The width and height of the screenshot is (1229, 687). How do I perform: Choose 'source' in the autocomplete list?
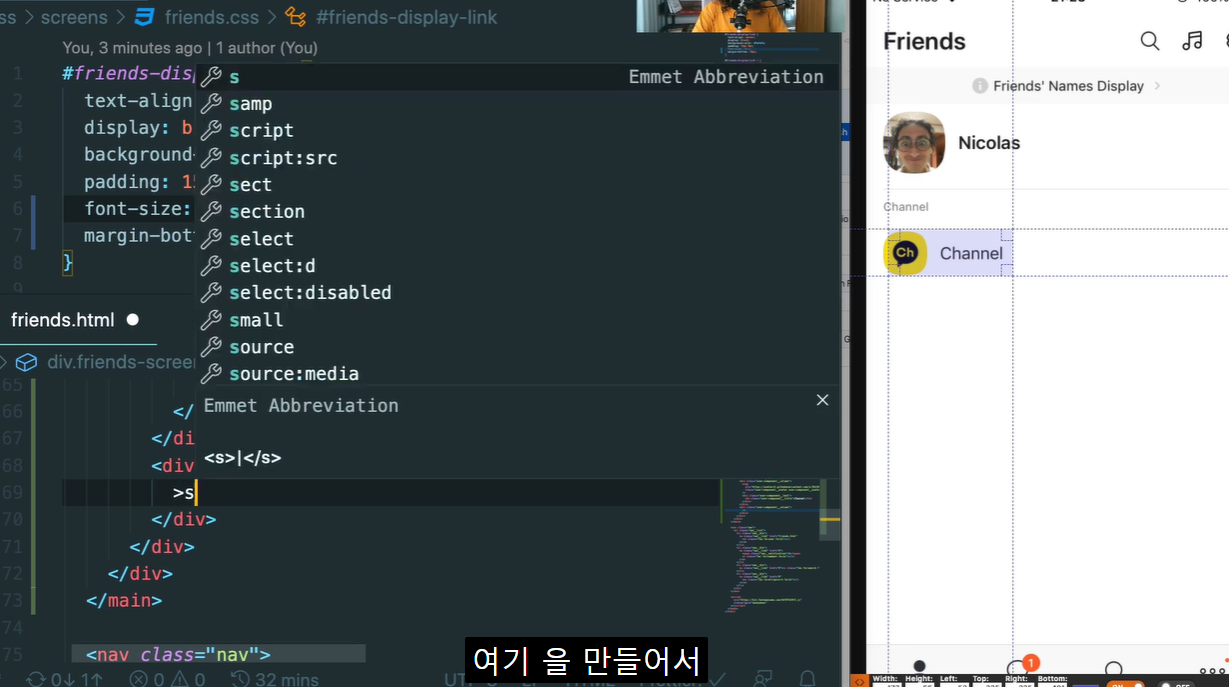click(517, 347)
